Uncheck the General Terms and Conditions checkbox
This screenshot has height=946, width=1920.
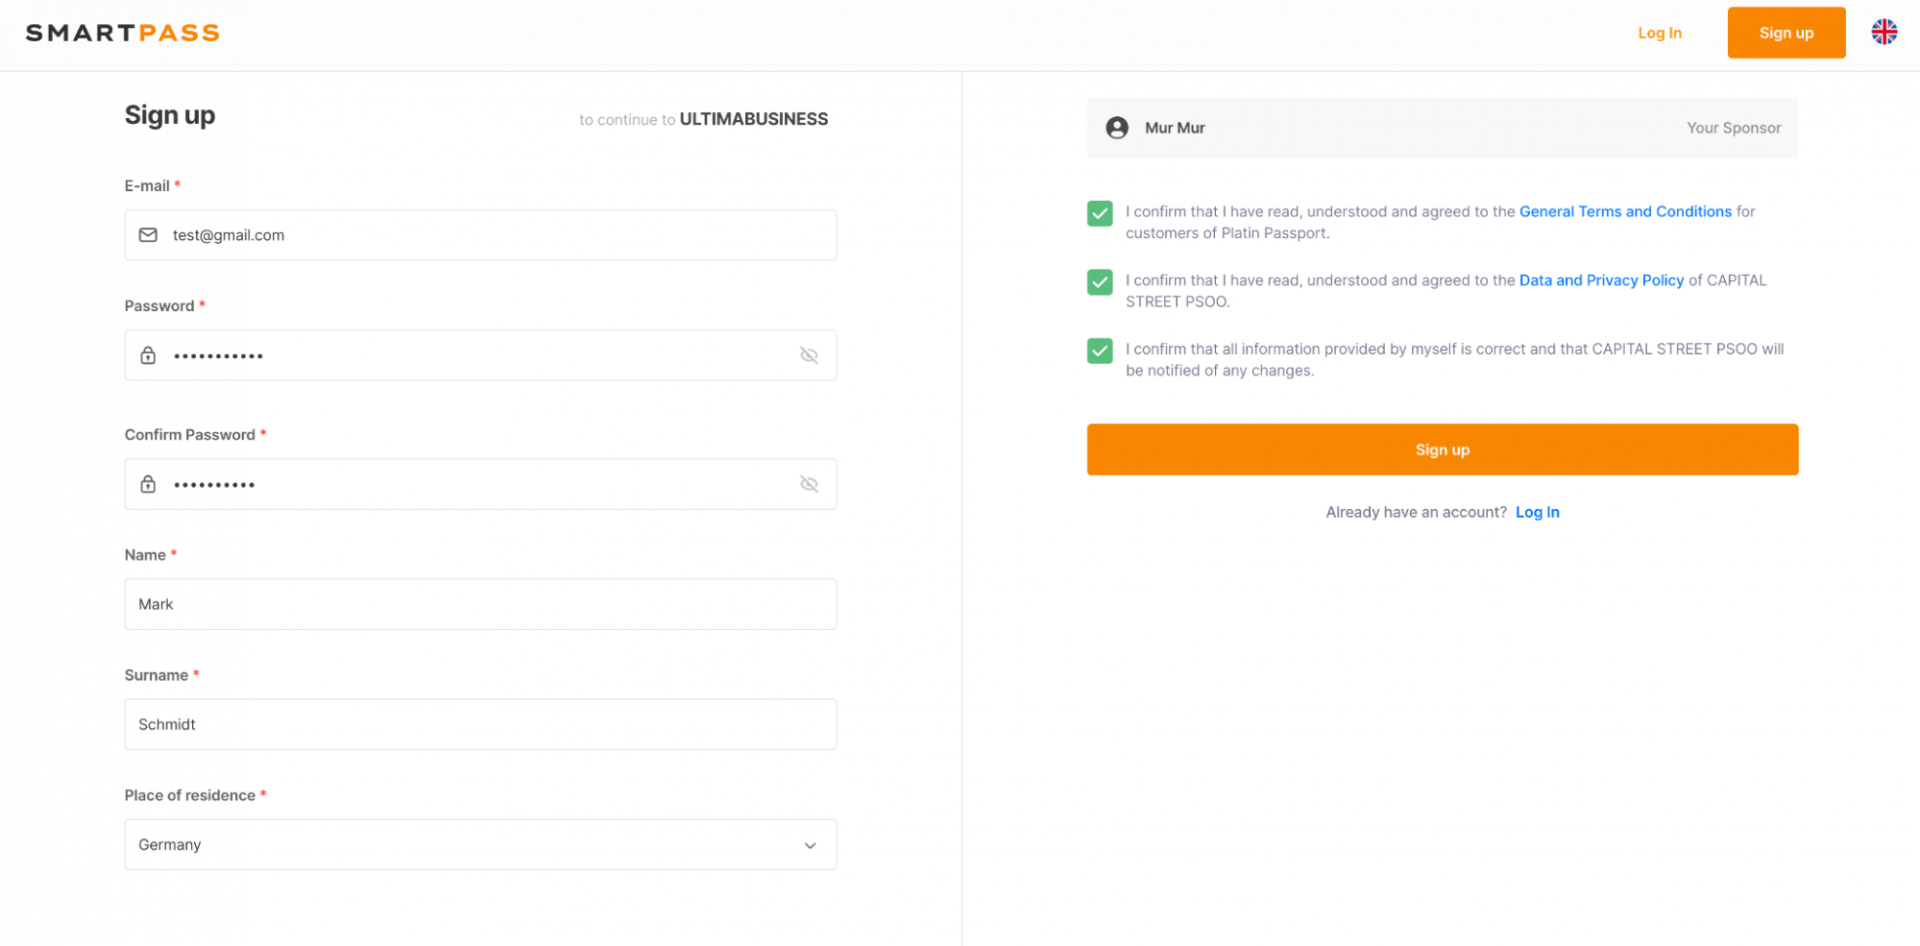tap(1100, 213)
